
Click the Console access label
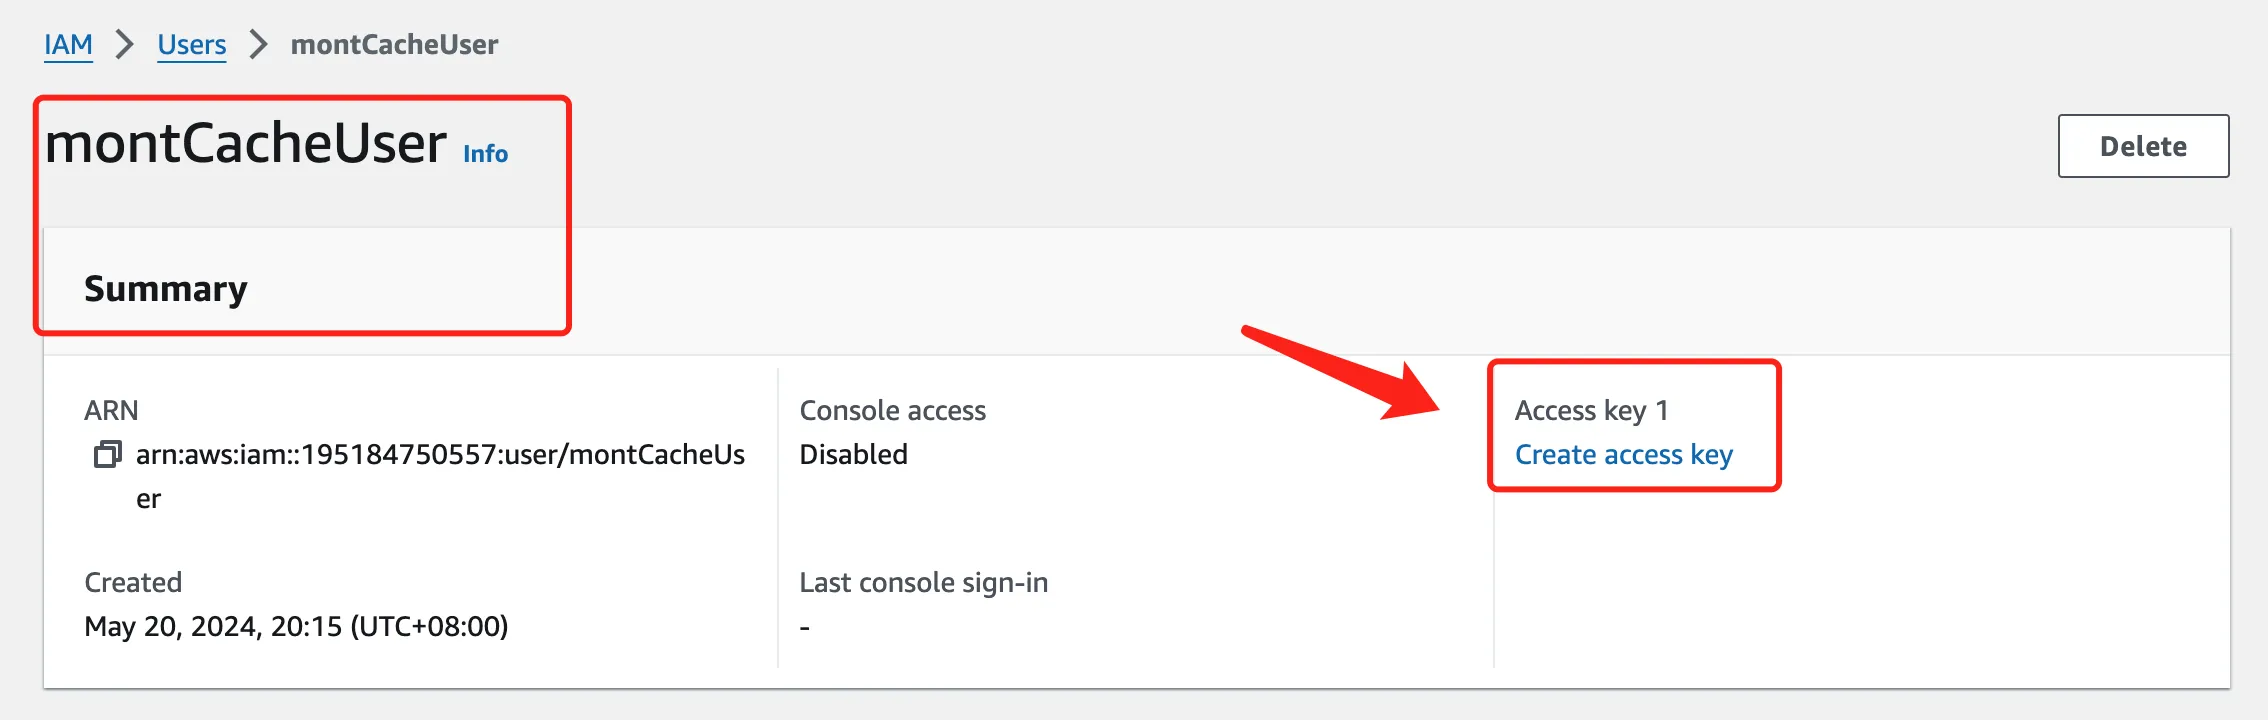(x=892, y=411)
